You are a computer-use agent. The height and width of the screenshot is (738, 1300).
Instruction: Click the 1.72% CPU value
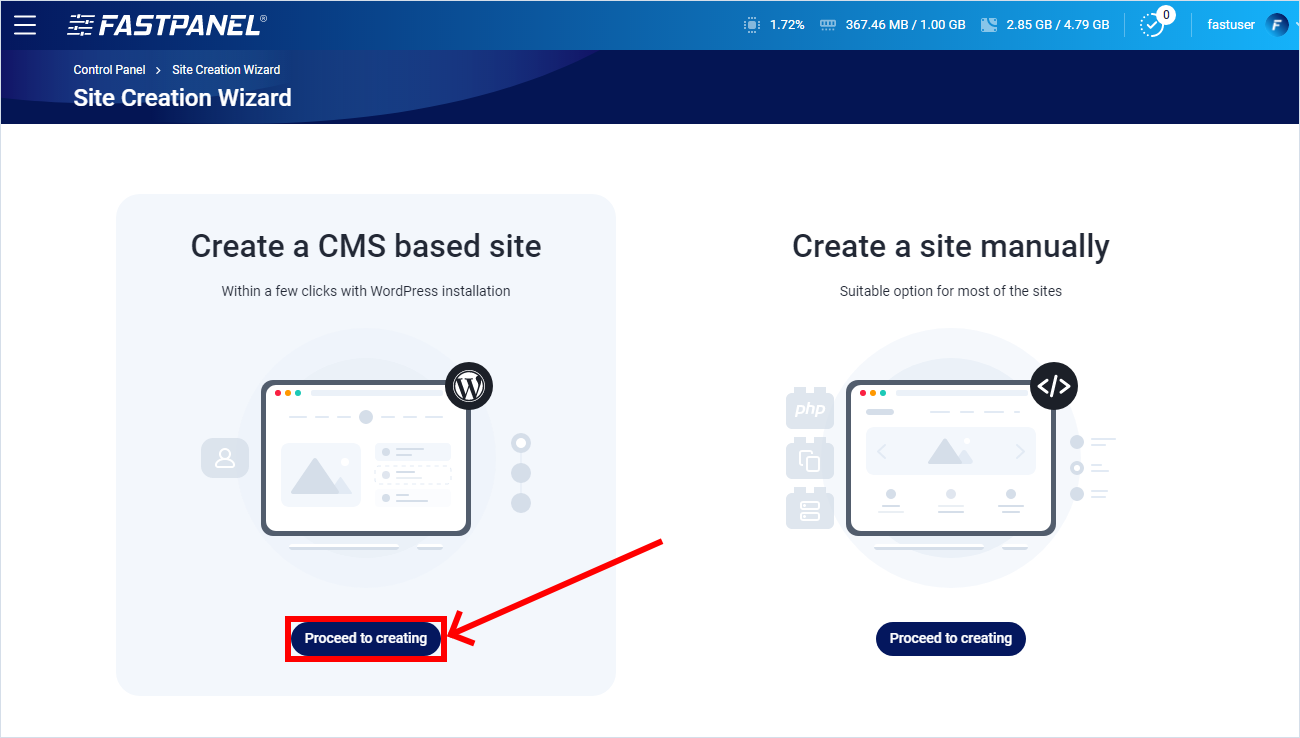click(x=787, y=25)
